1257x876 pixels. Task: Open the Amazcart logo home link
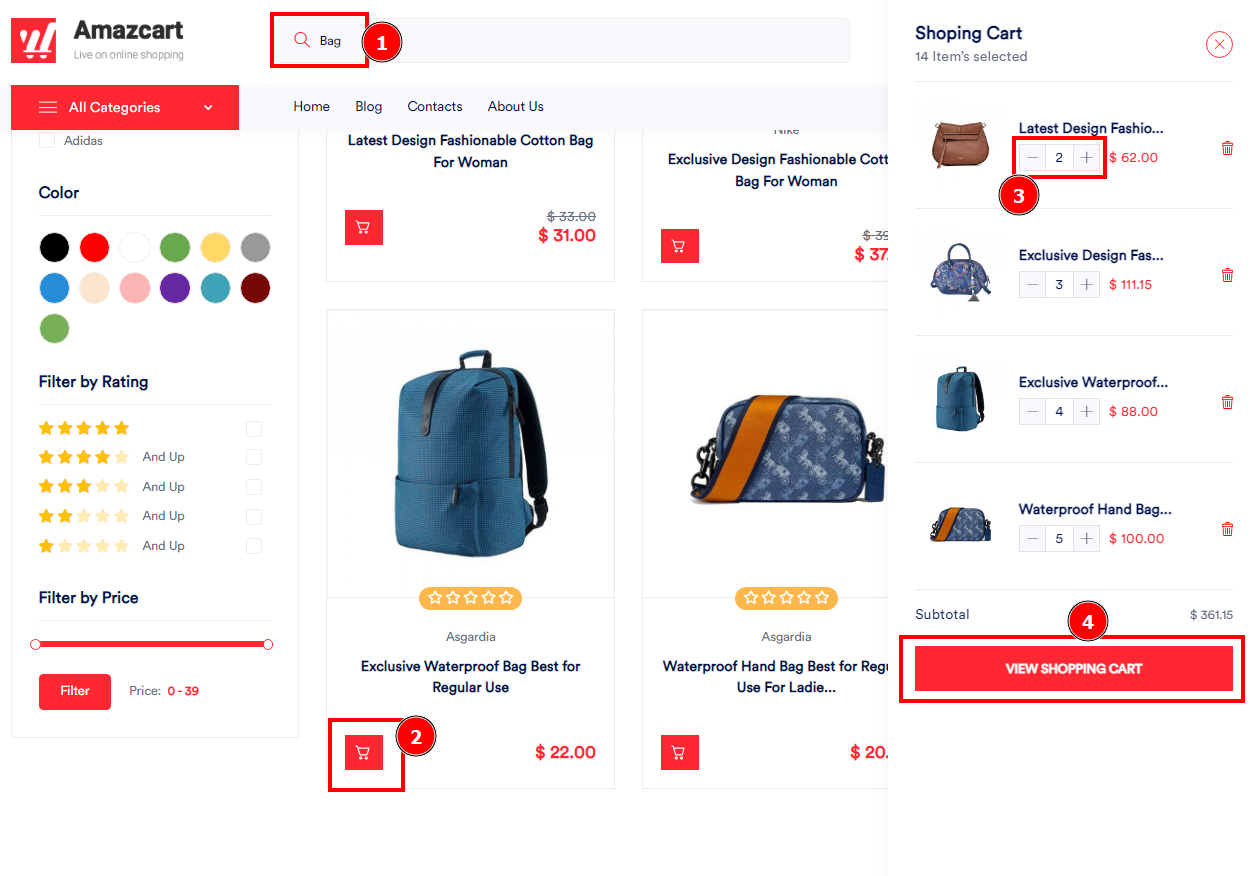(x=97, y=40)
